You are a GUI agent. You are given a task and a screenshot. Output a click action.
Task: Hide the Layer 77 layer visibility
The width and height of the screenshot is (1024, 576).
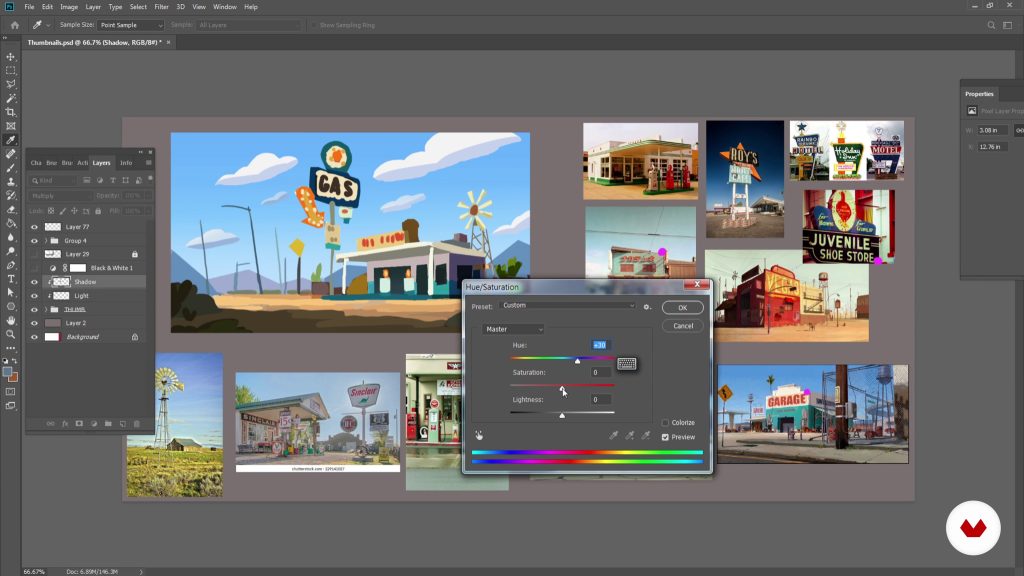pos(34,227)
